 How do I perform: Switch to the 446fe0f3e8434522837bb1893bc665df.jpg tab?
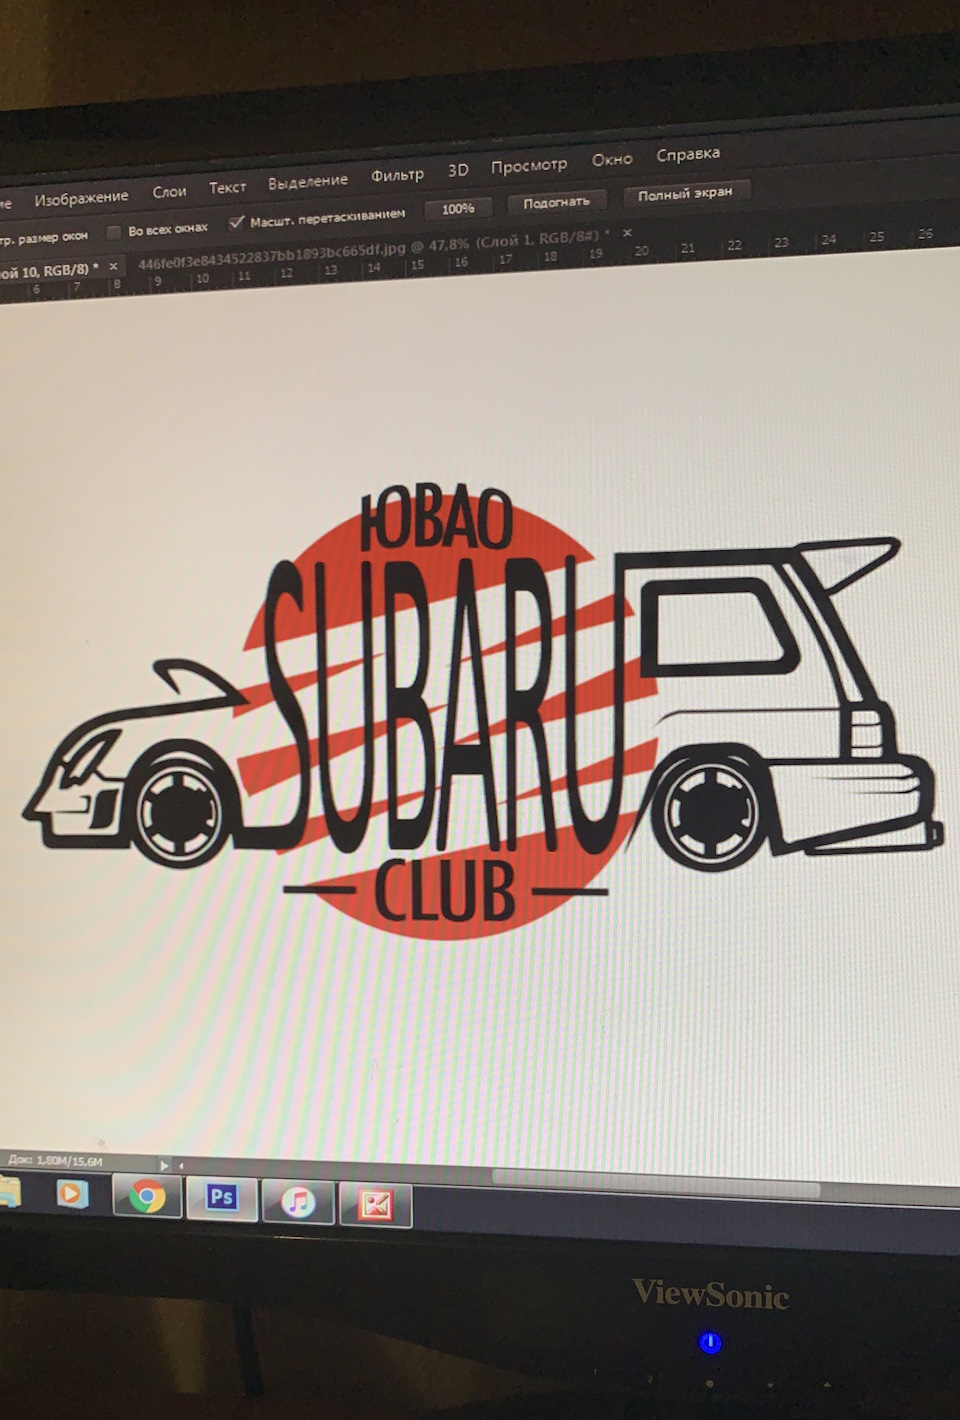click(x=373, y=250)
